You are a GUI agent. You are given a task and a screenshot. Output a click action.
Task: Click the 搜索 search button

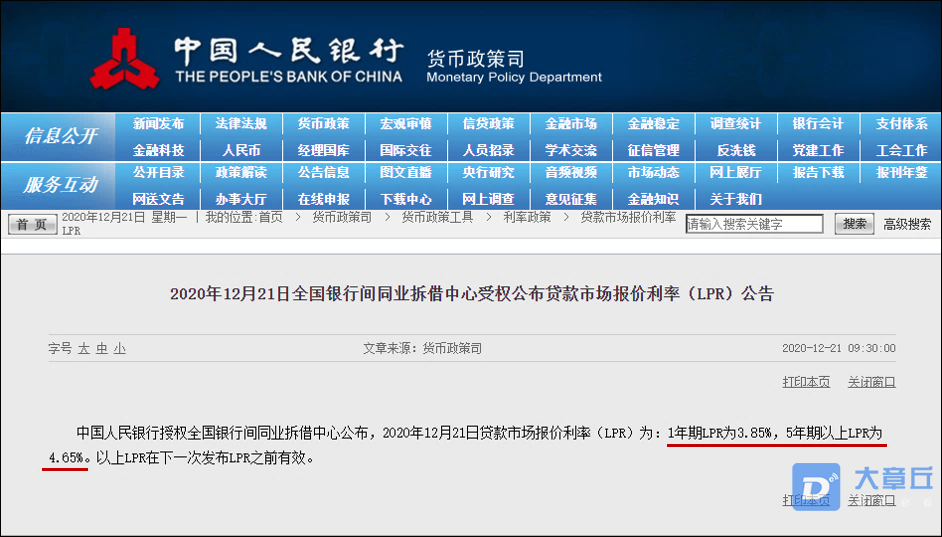click(854, 224)
